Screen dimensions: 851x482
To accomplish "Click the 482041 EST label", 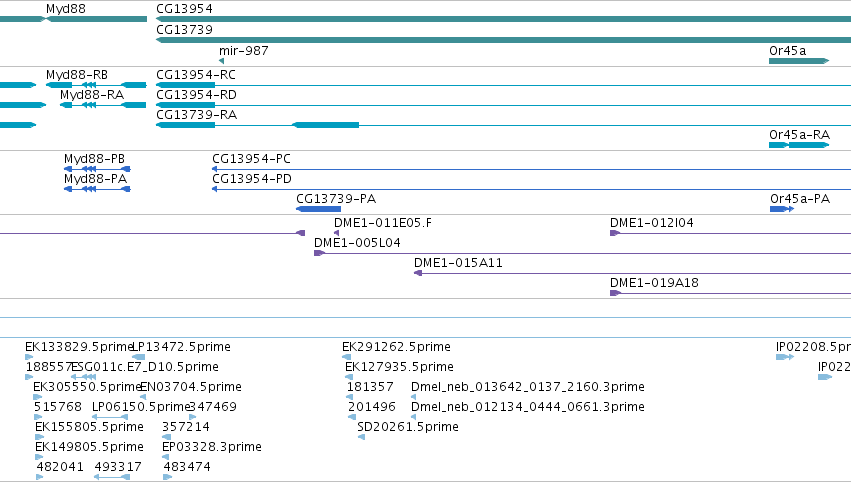I will click(x=60, y=467).
